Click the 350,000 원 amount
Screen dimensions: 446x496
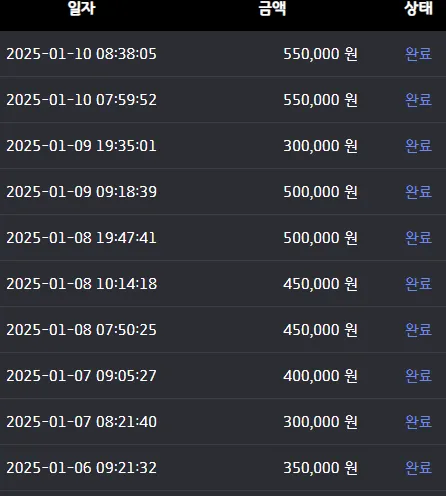320,468
